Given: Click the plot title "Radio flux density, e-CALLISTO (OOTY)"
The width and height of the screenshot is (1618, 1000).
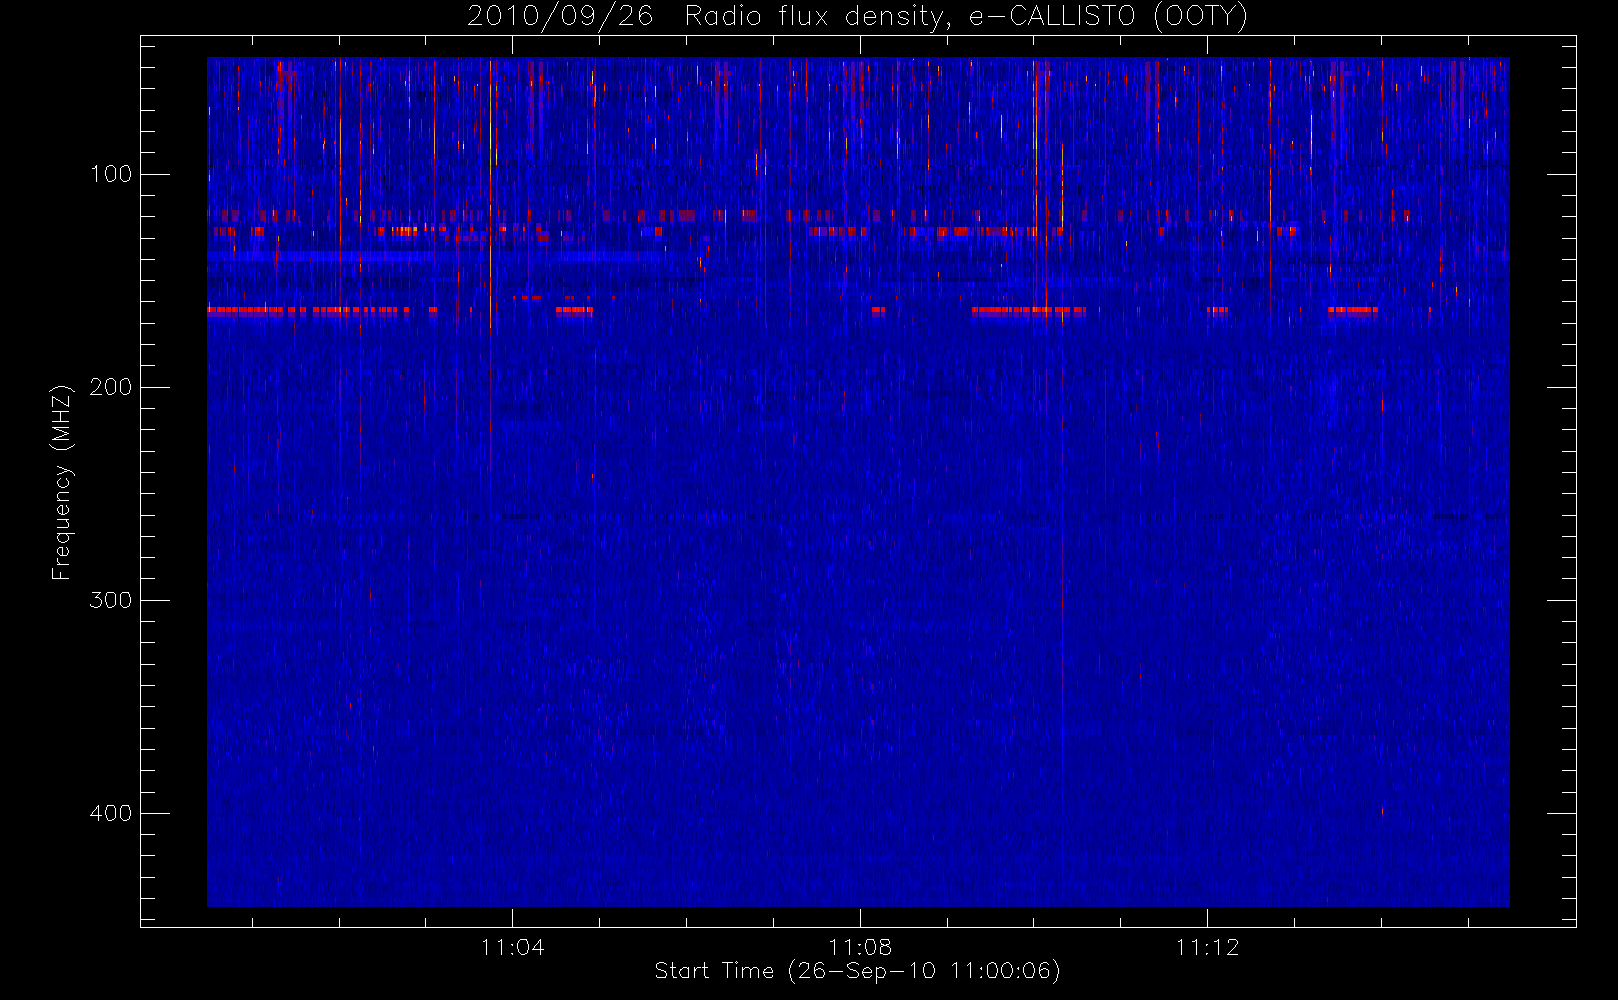Looking at the screenshot, I should 966,17.
